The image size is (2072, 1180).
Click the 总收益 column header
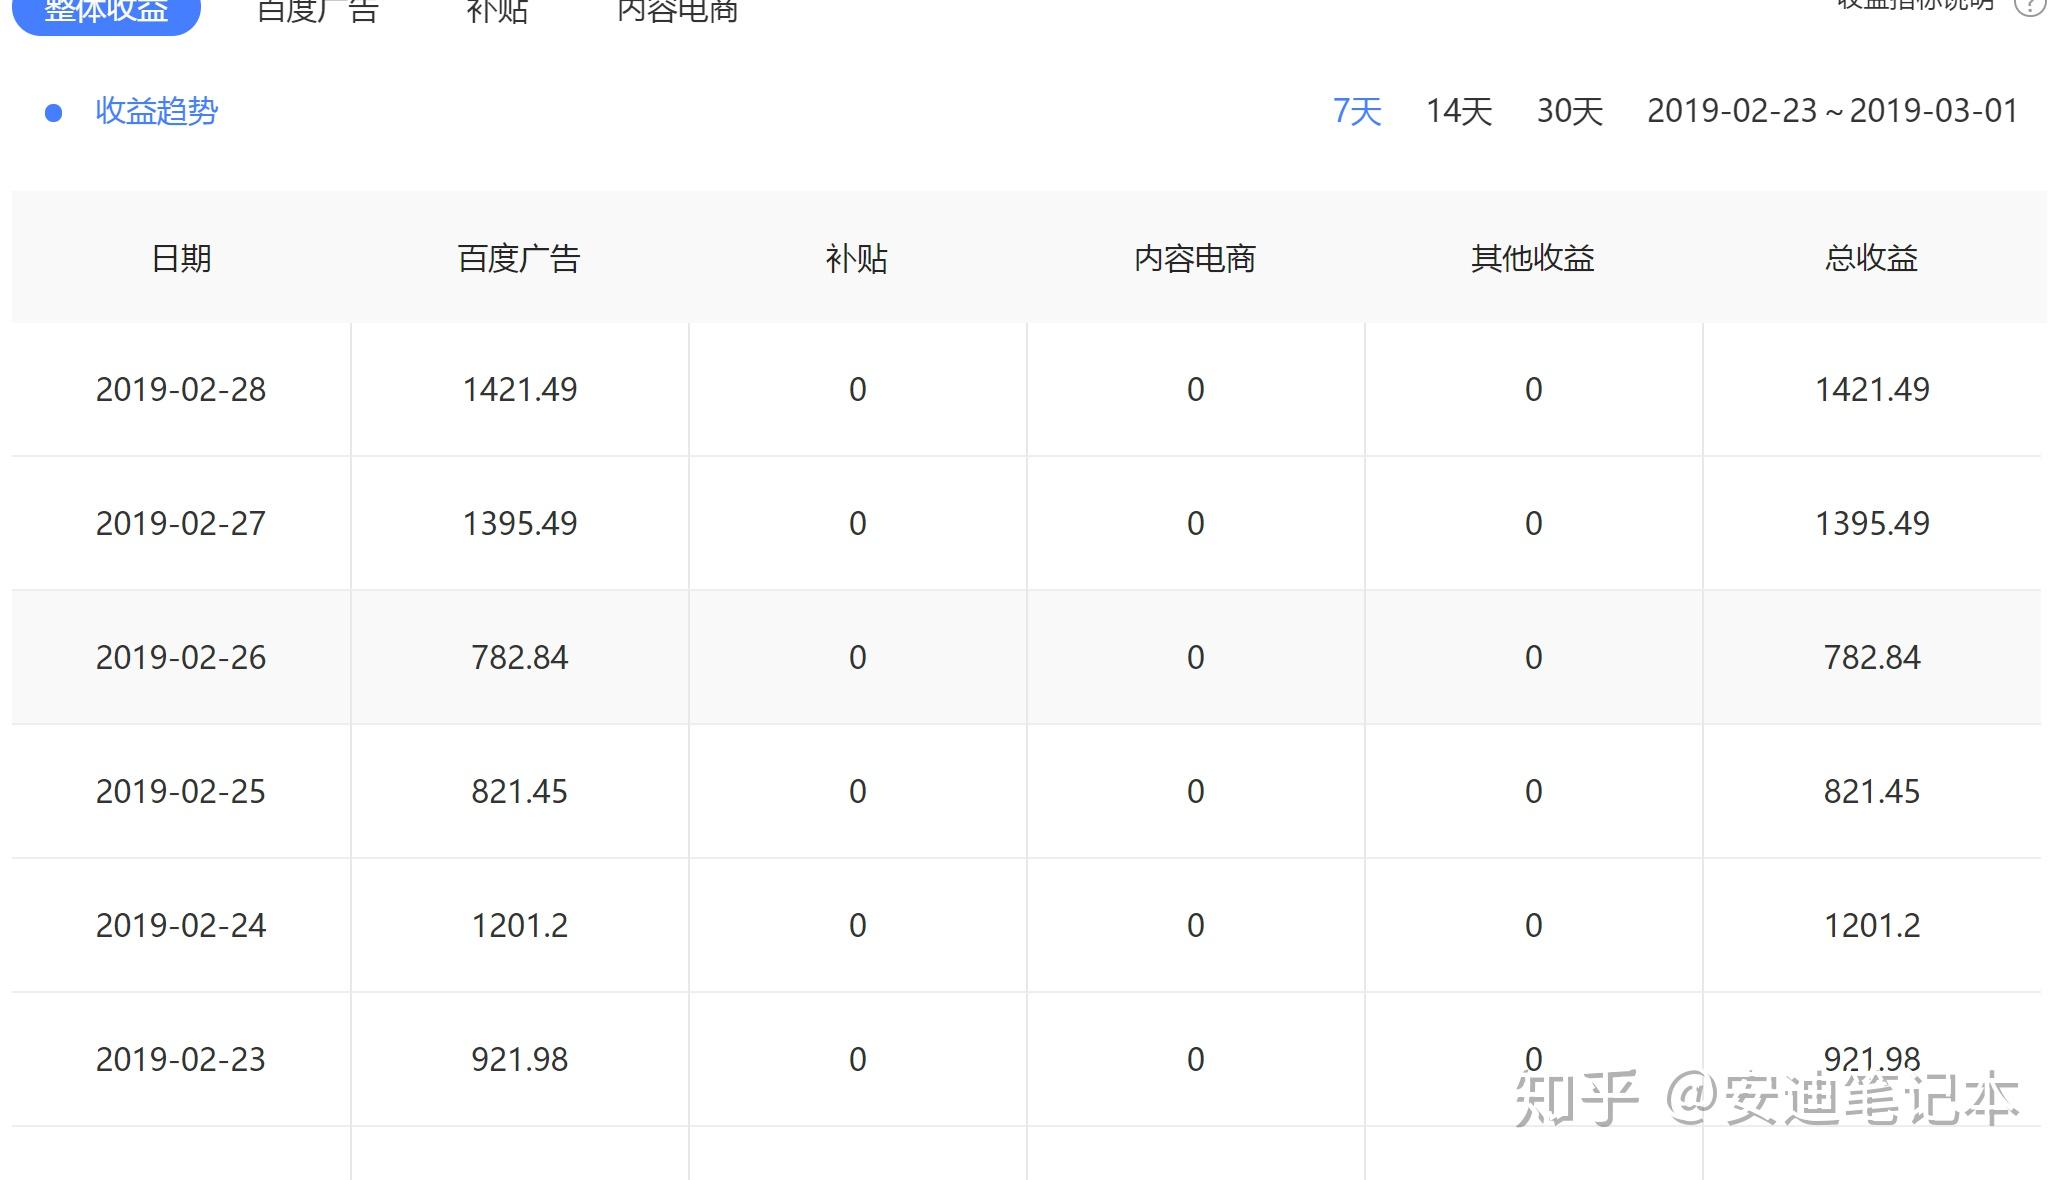(1871, 258)
